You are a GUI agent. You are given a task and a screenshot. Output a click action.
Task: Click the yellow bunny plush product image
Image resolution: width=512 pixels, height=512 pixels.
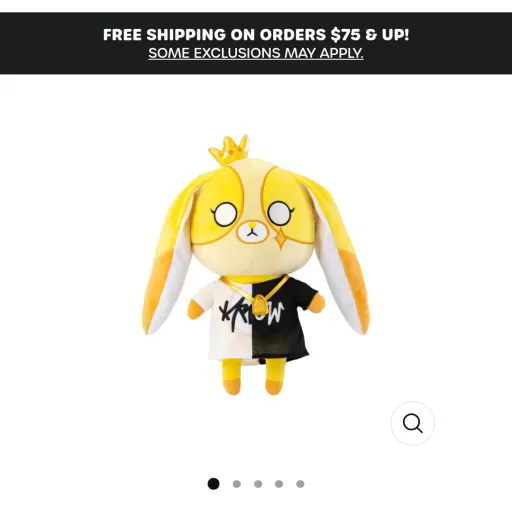click(x=256, y=265)
